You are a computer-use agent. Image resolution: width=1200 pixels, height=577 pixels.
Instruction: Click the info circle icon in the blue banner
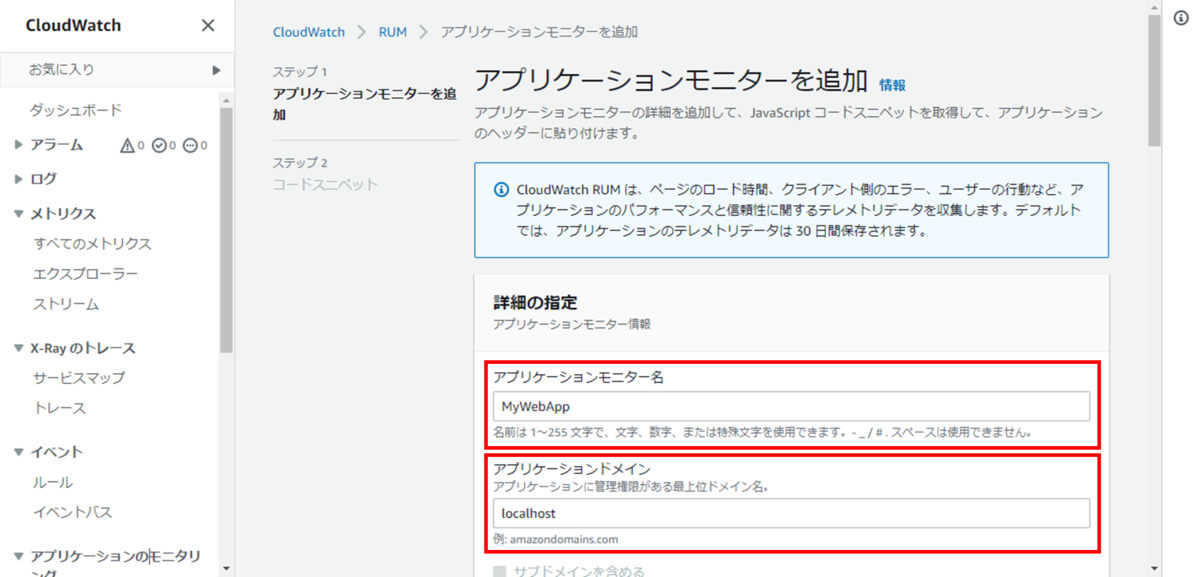(499, 188)
